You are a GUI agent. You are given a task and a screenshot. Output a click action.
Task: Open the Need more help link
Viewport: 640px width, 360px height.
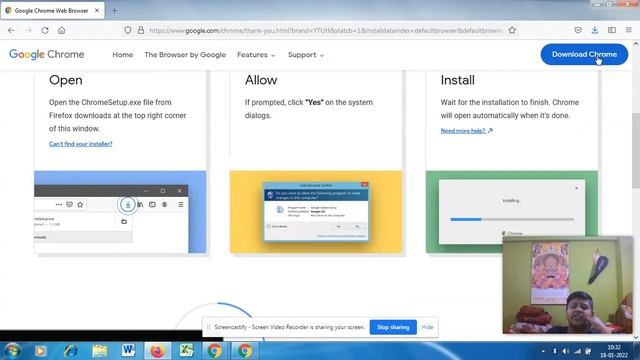click(467, 131)
